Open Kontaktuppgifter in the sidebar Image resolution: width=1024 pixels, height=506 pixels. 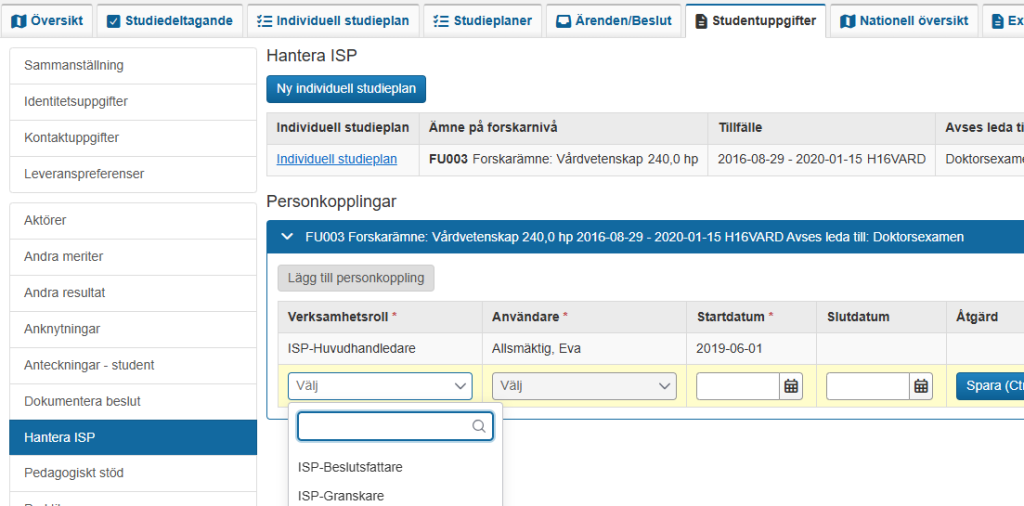(x=133, y=138)
